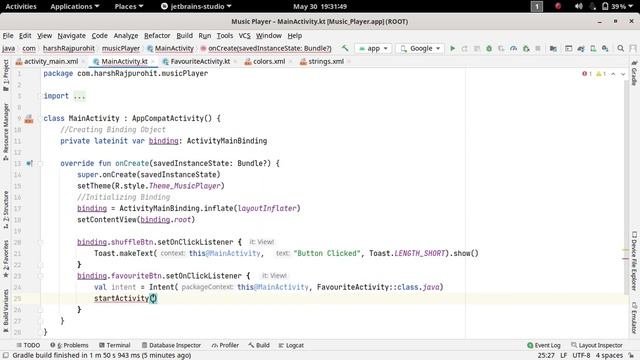This screenshot has width=640, height=360.
Task: Open the jetbrains-studio app menu
Action: pos(196,6)
